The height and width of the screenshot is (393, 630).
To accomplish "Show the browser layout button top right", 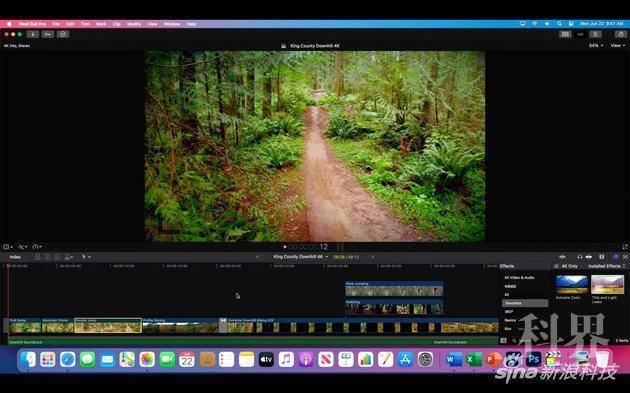I will (565, 34).
